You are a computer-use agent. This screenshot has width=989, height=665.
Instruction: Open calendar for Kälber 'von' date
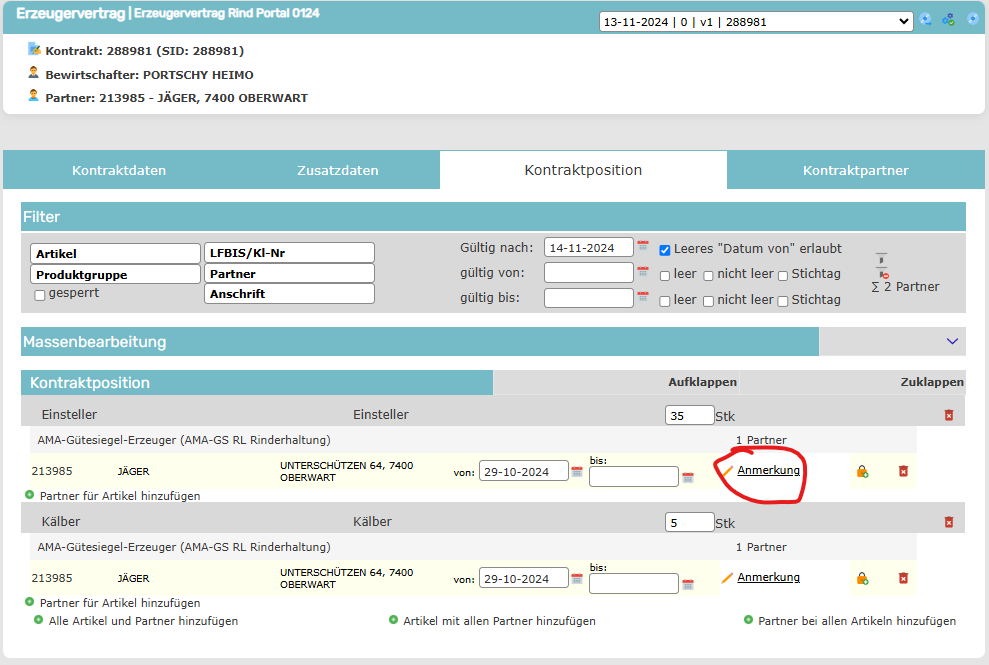coord(577,580)
